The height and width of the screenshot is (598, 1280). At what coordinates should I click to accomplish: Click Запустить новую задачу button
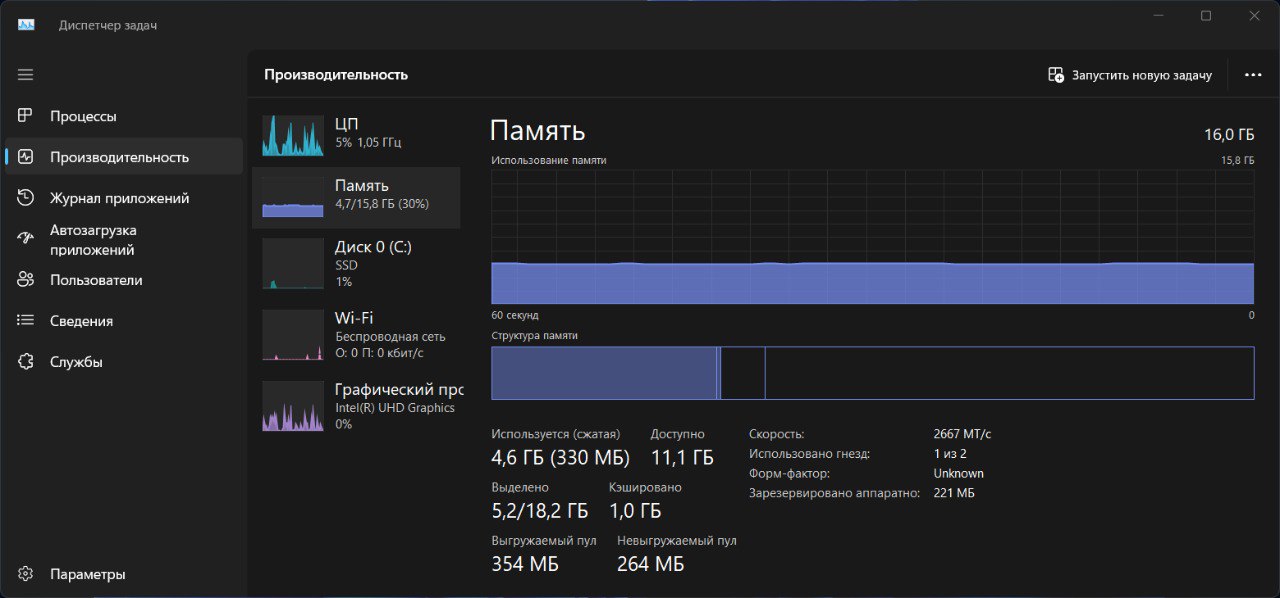point(1130,75)
